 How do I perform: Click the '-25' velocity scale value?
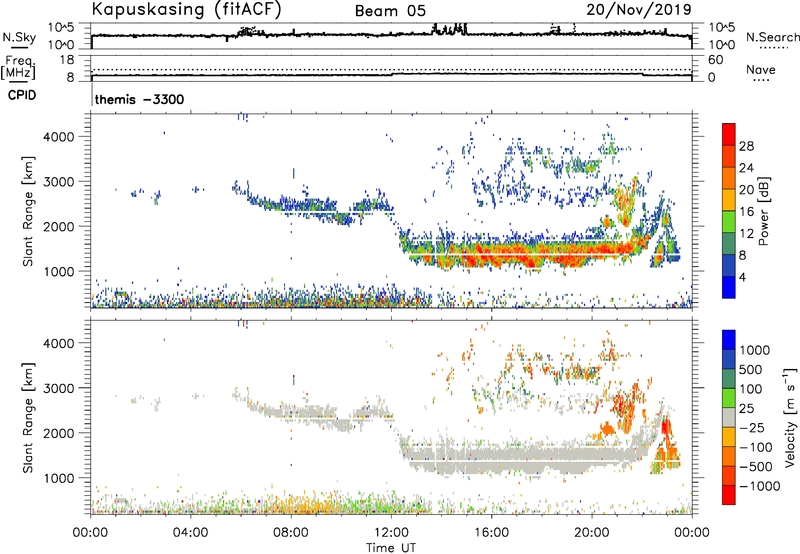[x=752, y=428]
